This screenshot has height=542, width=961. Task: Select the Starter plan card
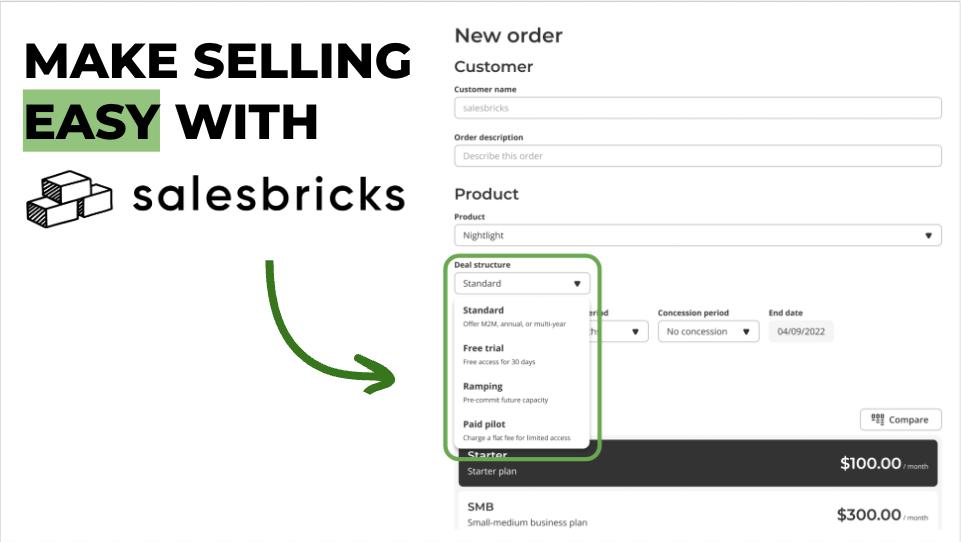[x=698, y=464]
